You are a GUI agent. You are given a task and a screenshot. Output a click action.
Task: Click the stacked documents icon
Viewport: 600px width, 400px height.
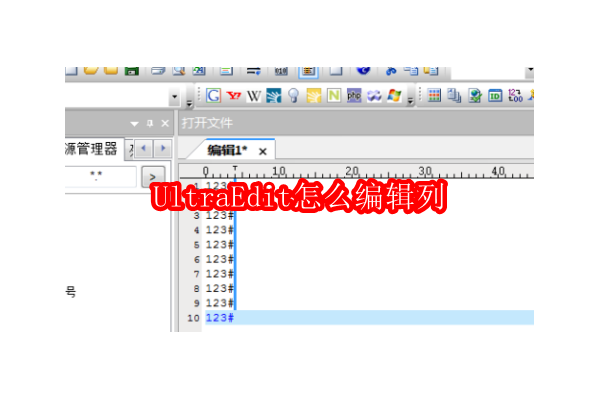454,95
